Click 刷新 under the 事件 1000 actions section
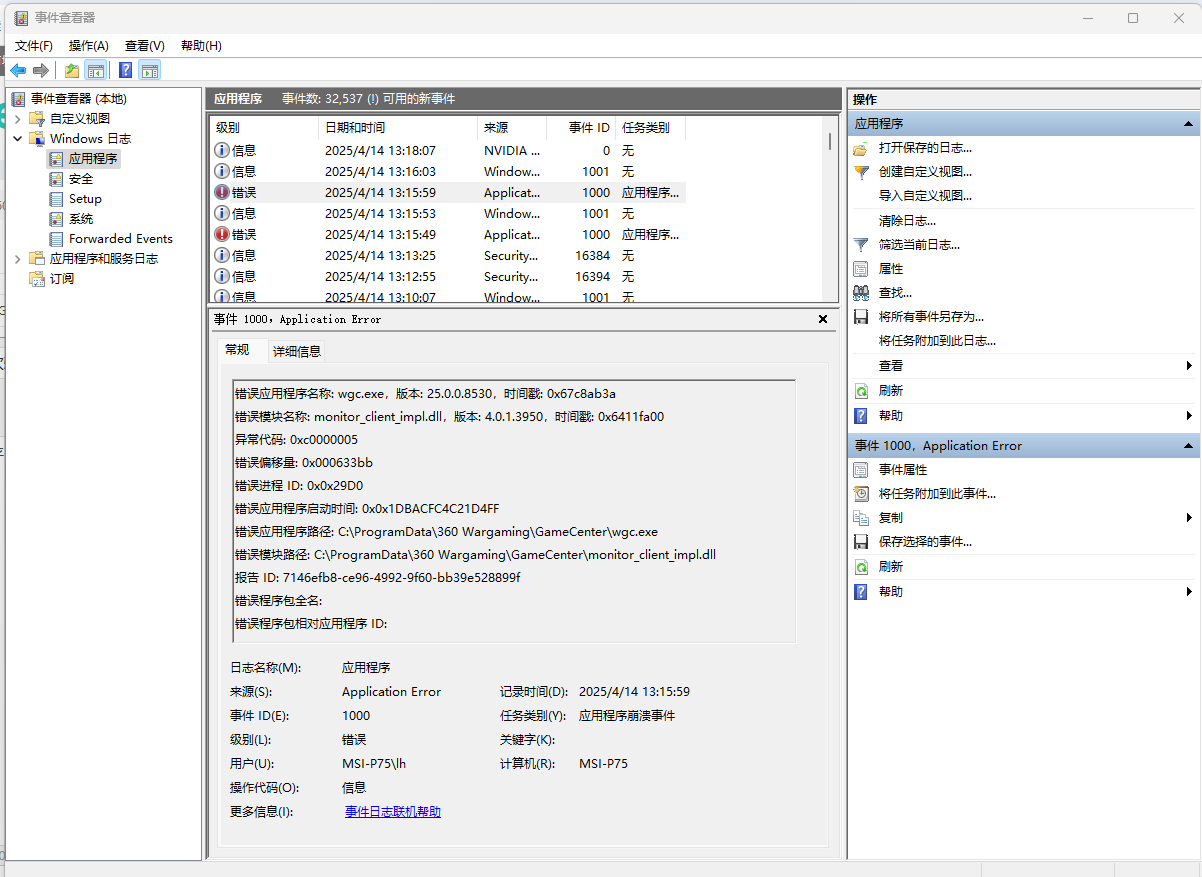 pyautogui.click(x=891, y=566)
